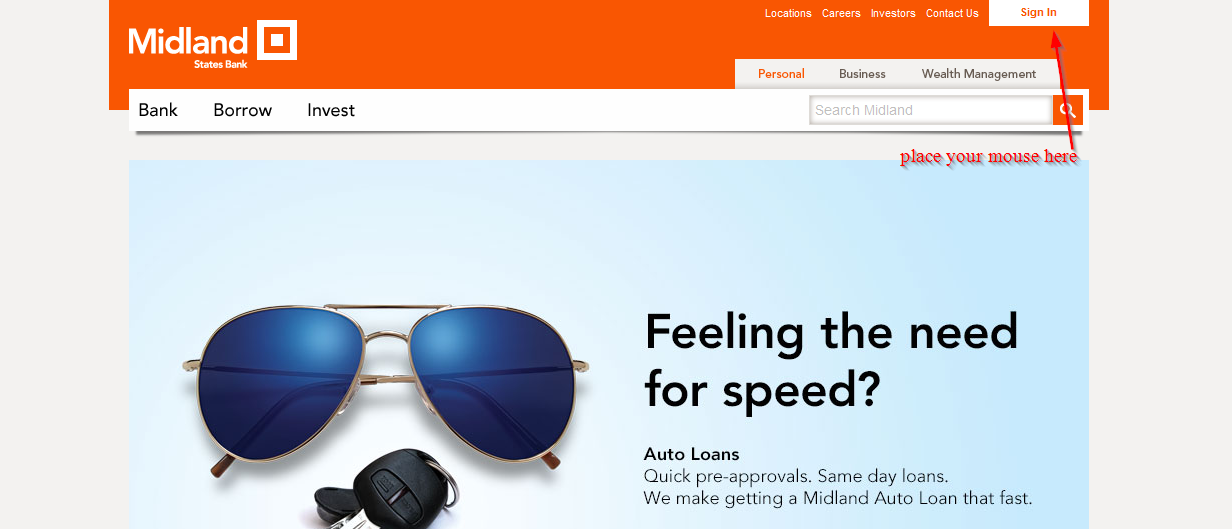Screen dimensions: 1232x529
Task: Click the 'Quick pre-approvals. Same day loans.' text
Action: pyautogui.click(x=796, y=476)
